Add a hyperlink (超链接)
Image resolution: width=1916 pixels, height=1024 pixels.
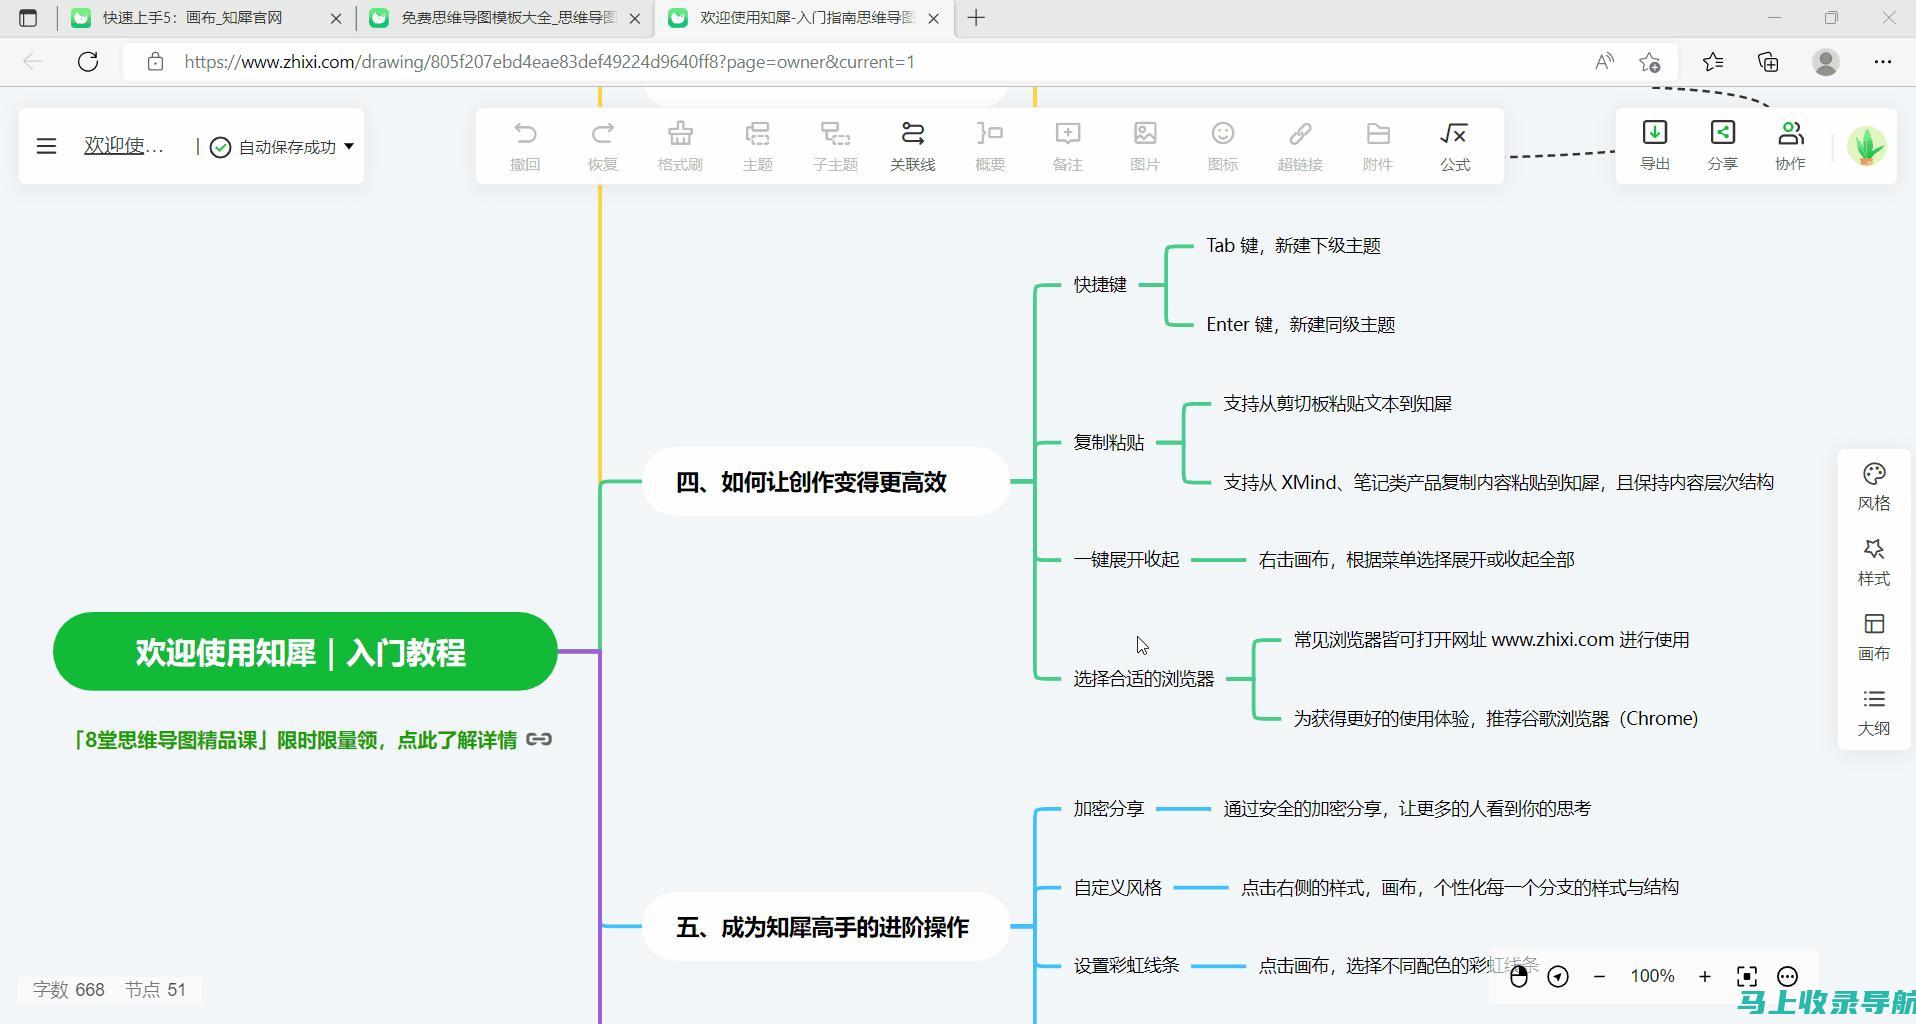pyautogui.click(x=1300, y=146)
